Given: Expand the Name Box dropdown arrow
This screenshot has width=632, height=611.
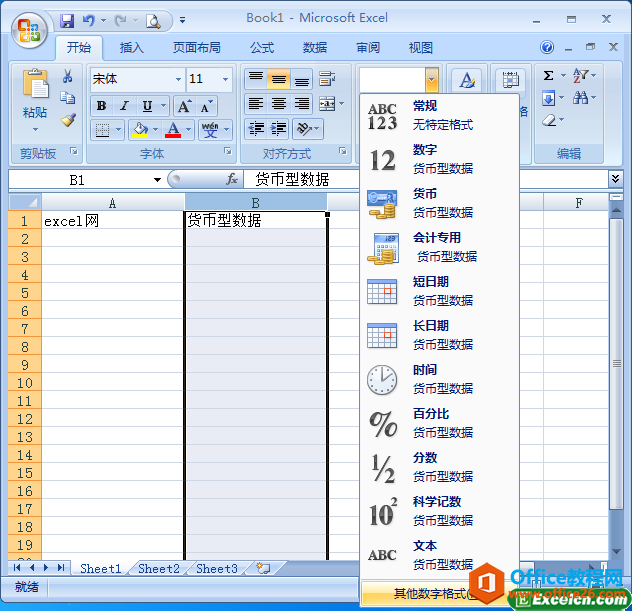Looking at the screenshot, I should (157, 180).
